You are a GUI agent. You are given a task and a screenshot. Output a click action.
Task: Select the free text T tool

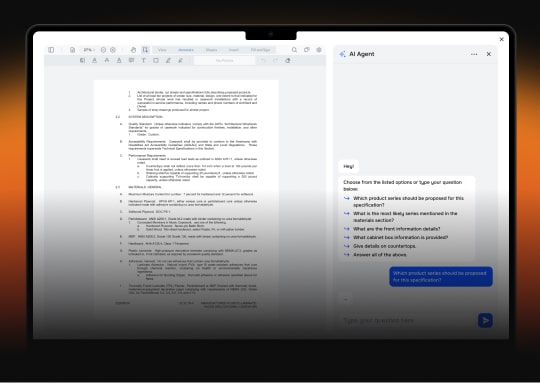click(x=144, y=61)
